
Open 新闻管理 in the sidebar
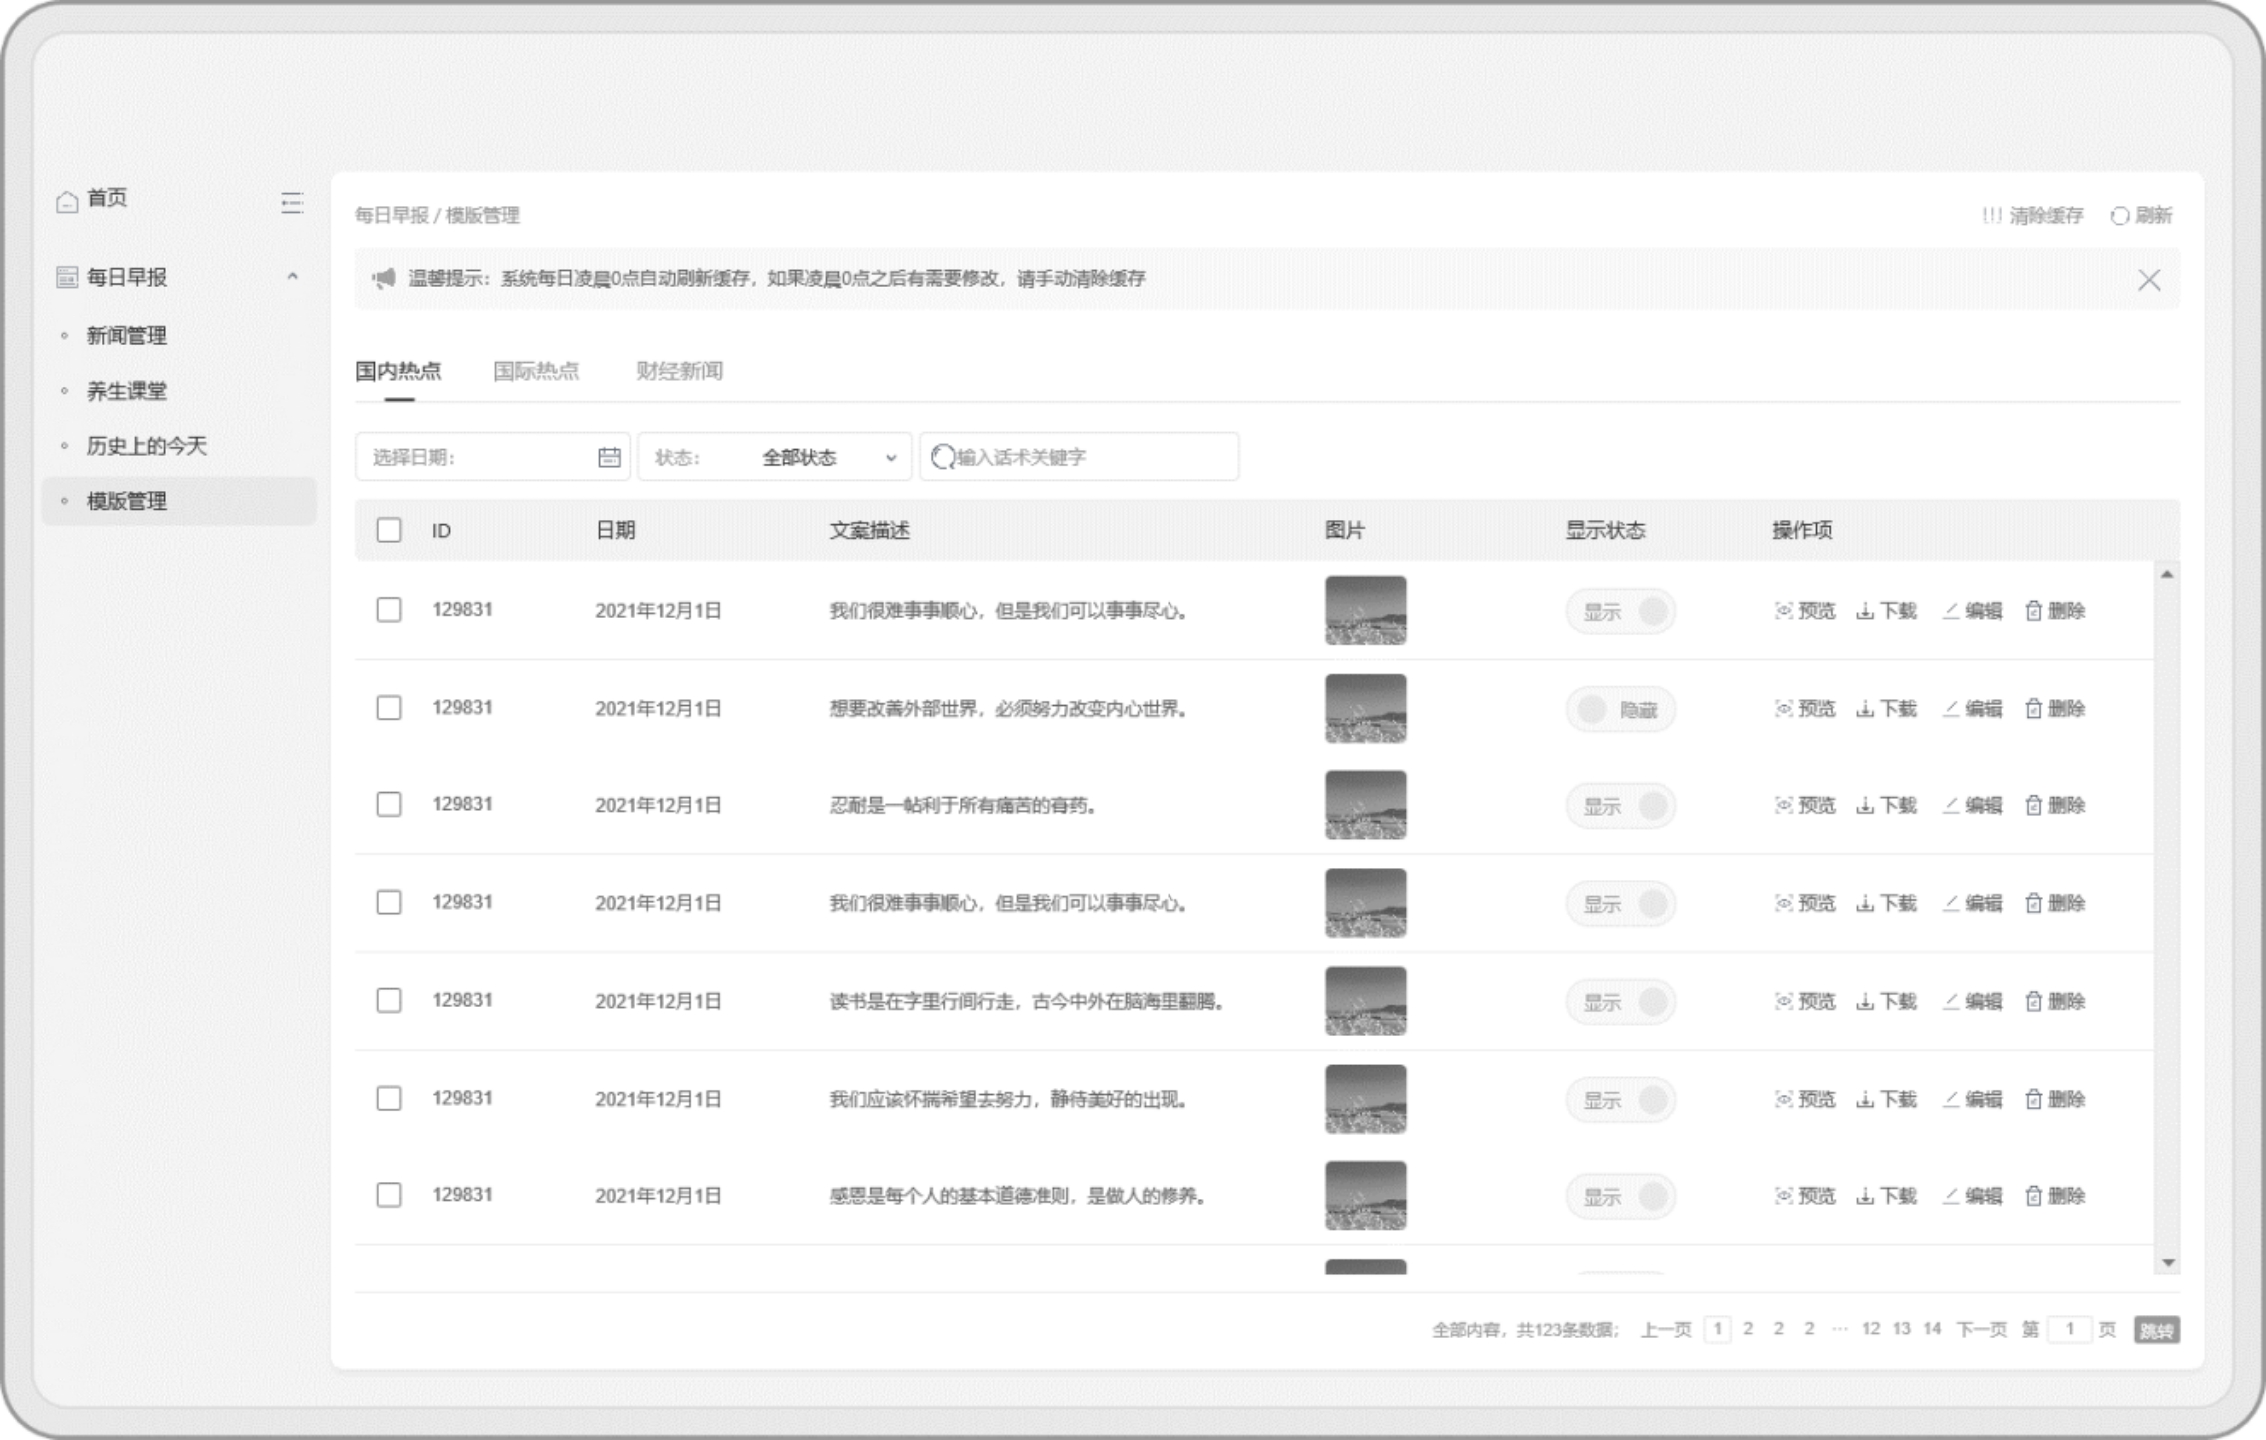click(126, 336)
